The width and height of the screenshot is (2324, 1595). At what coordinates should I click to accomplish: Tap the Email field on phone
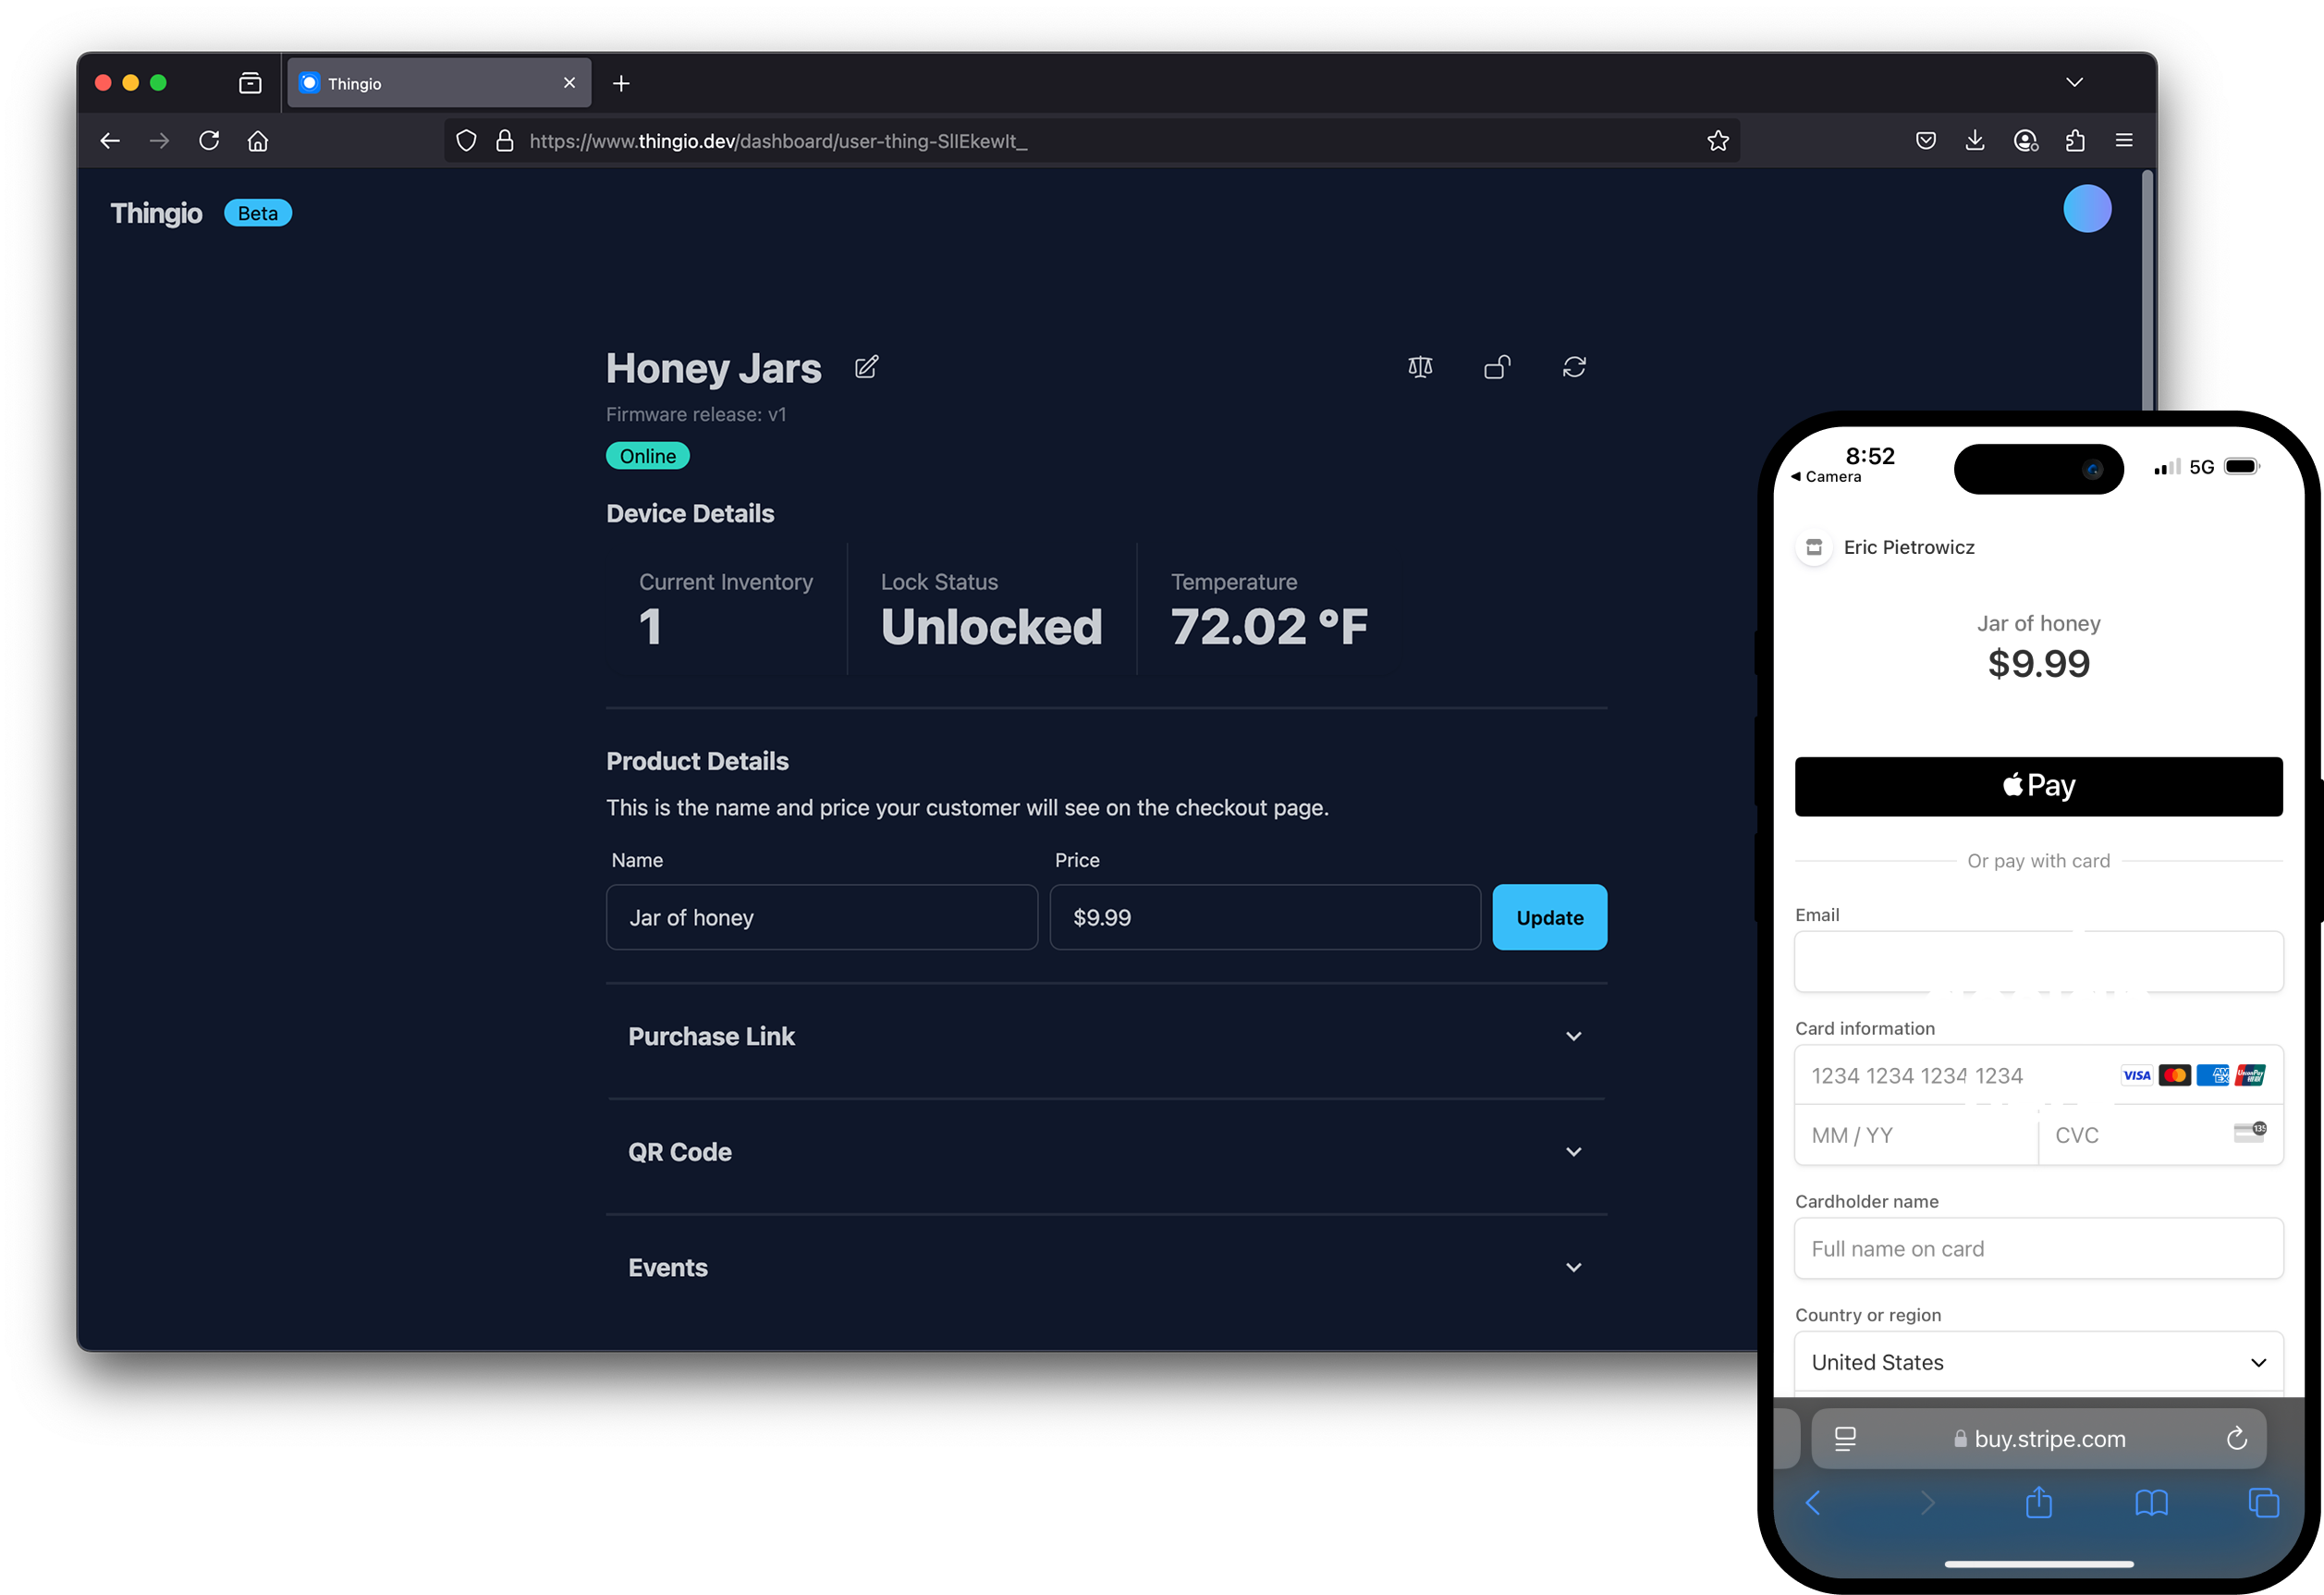coord(2038,962)
